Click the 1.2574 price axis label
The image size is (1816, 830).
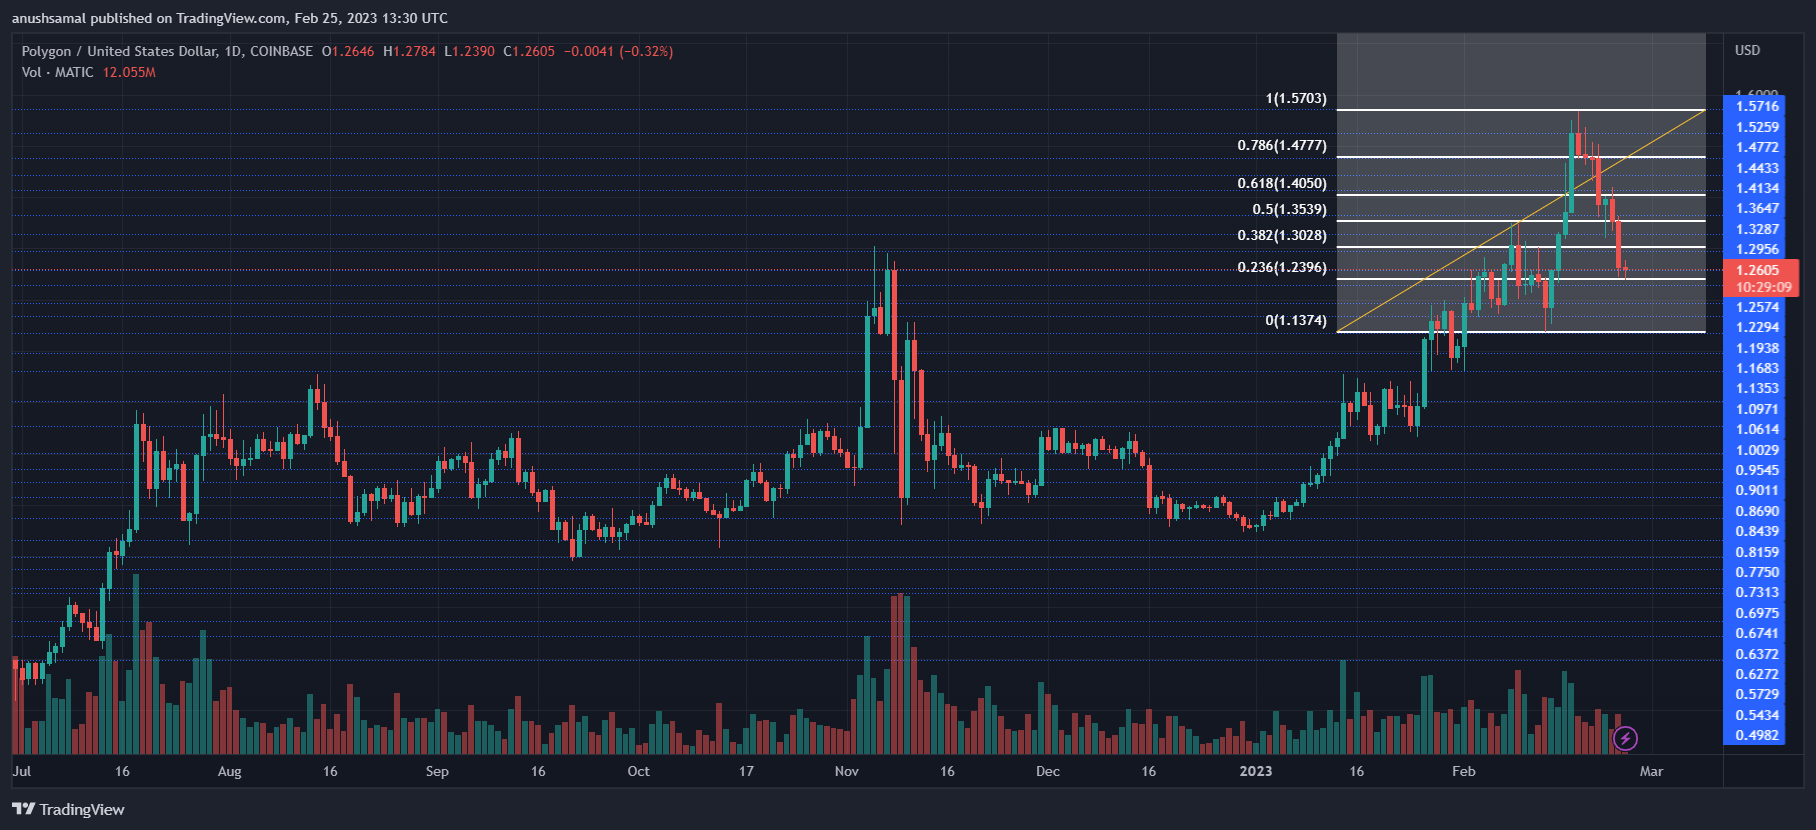tap(1758, 307)
